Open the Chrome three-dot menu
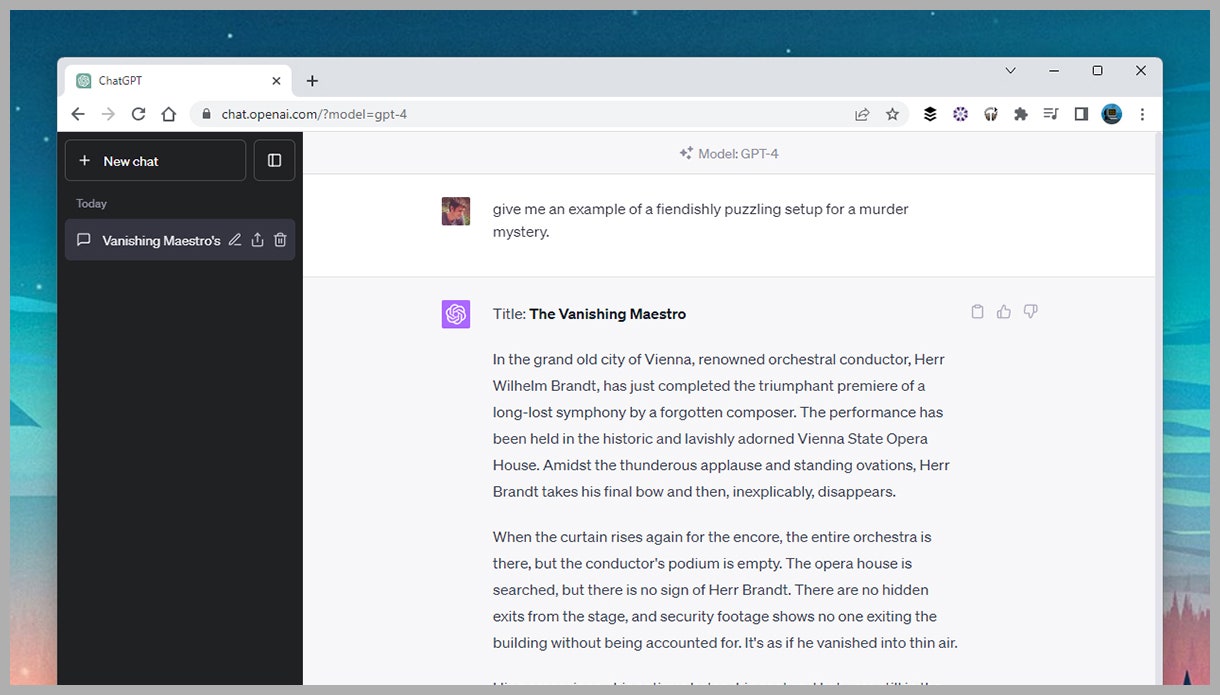The width and height of the screenshot is (1220, 695). click(1142, 114)
